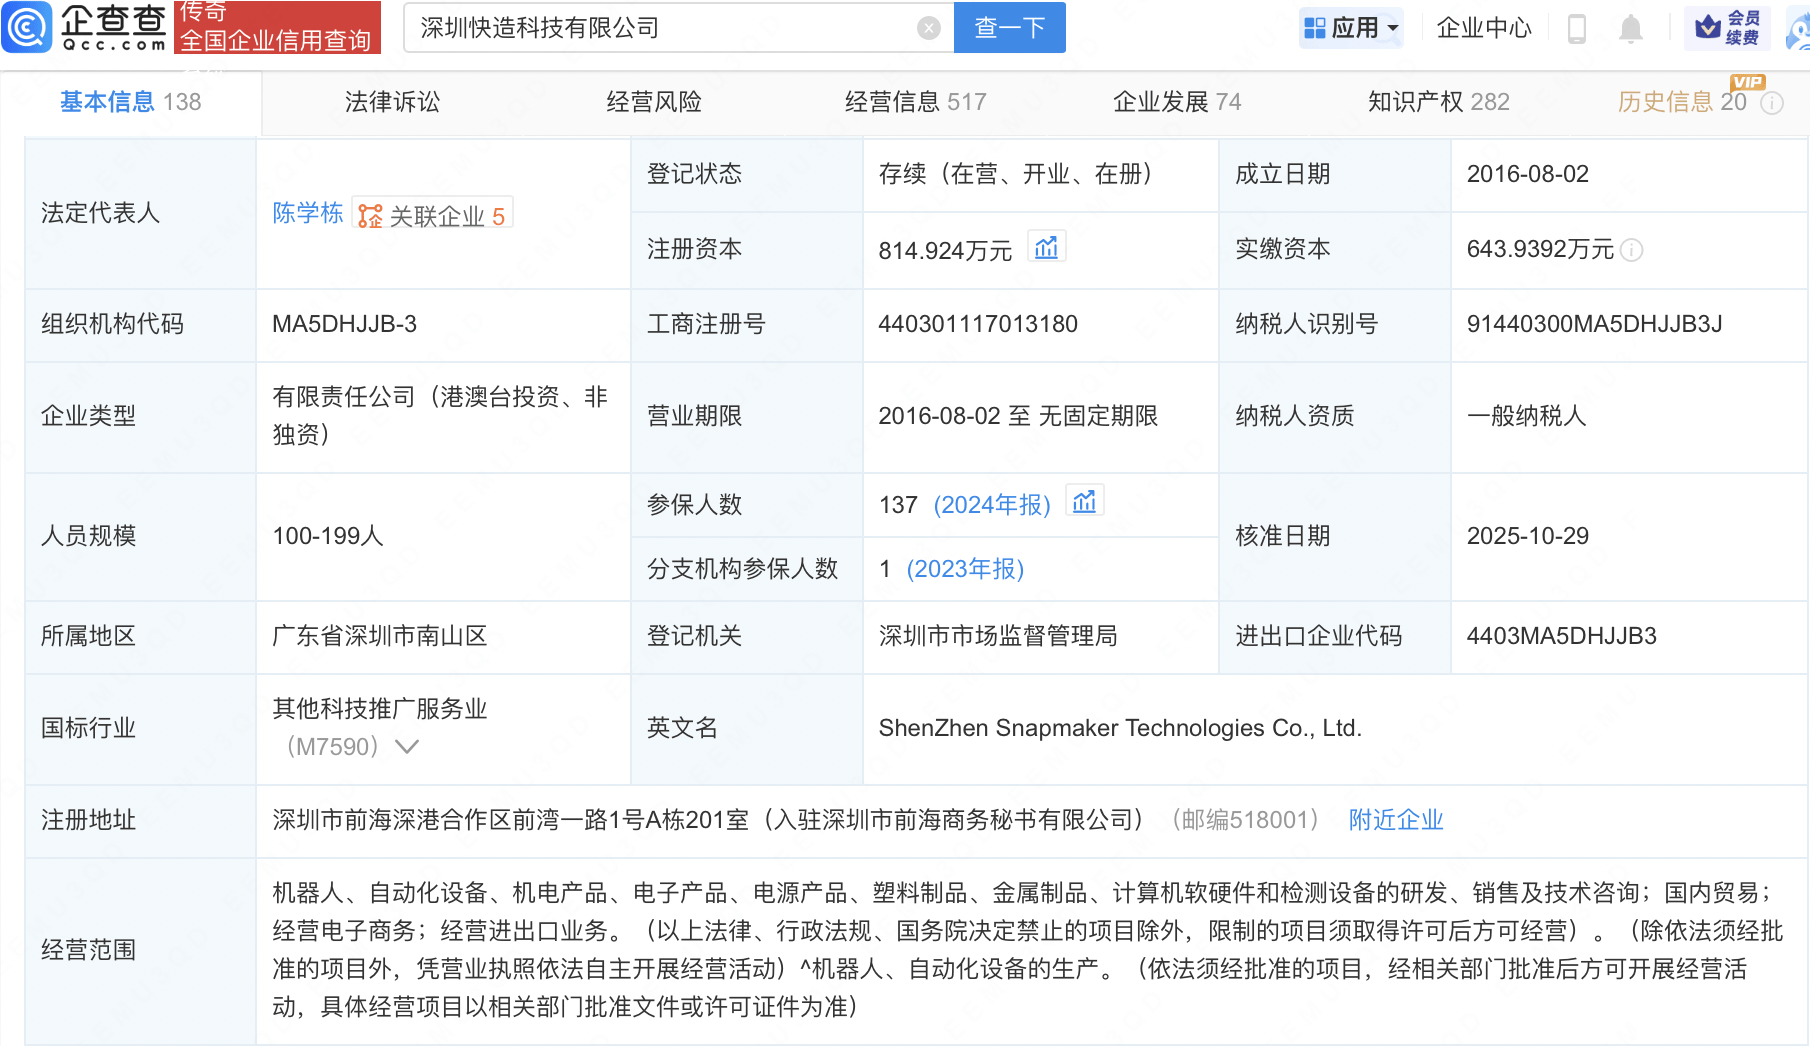1810x1046 pixels.
Task: Open legal representative 陈学栋 profile link
Action: (x=308, y=213)
